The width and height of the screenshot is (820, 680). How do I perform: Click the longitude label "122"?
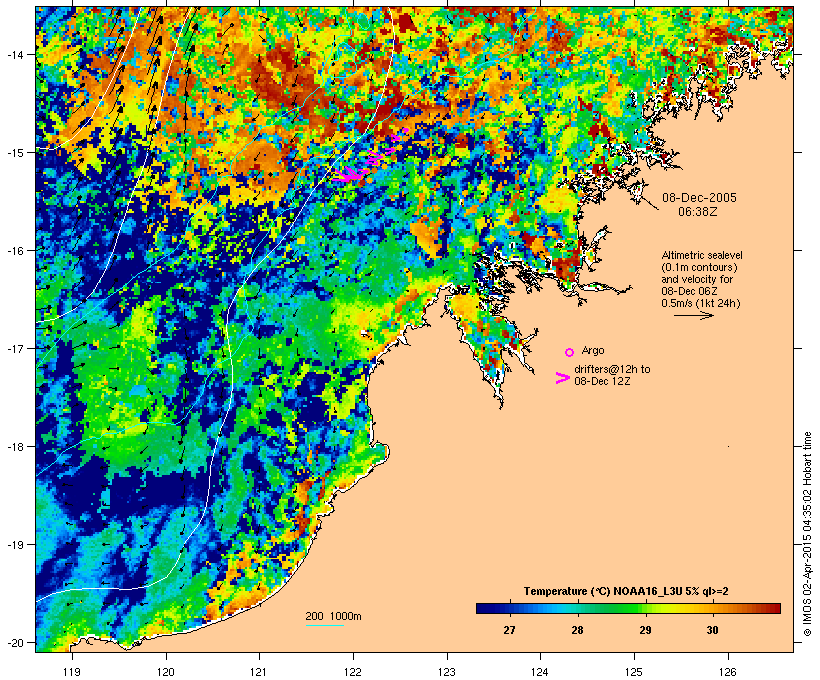(353, 672)
